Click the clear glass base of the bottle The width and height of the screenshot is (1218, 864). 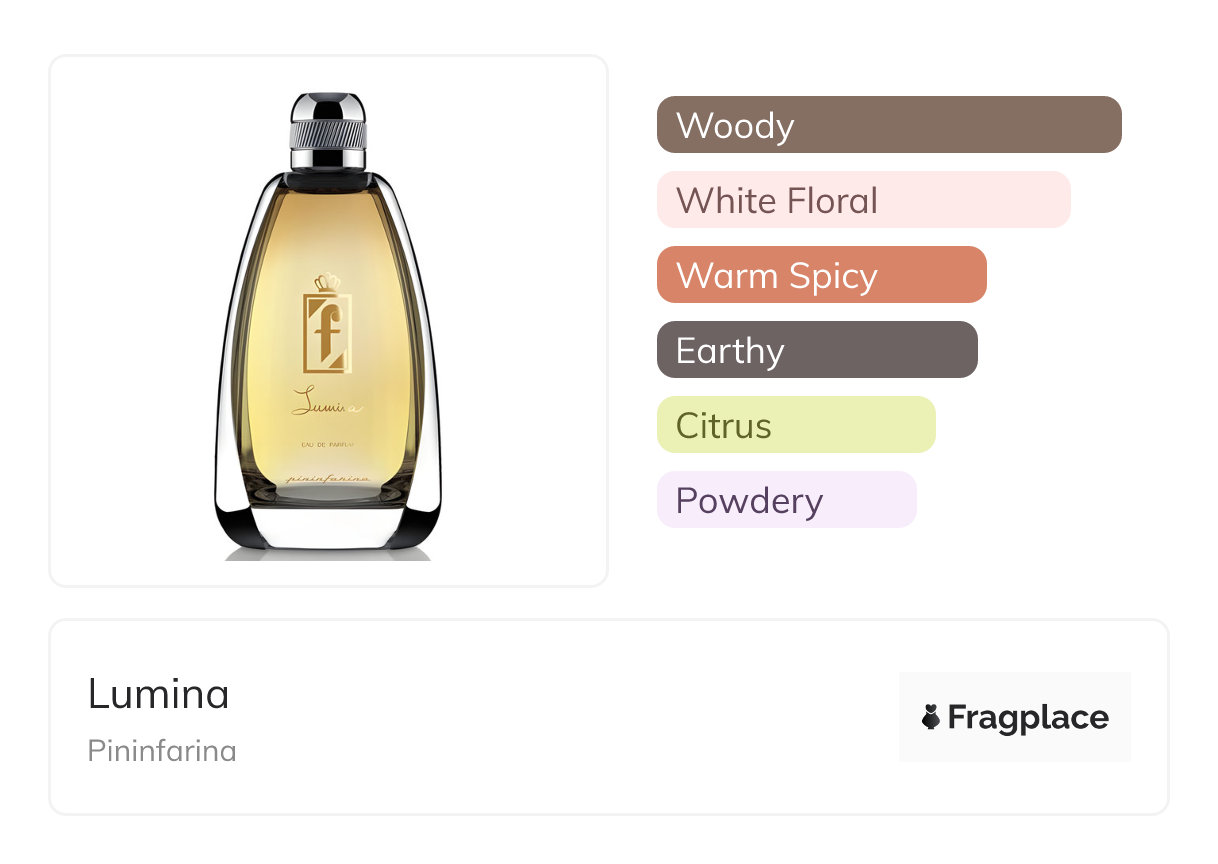[328, 530]
